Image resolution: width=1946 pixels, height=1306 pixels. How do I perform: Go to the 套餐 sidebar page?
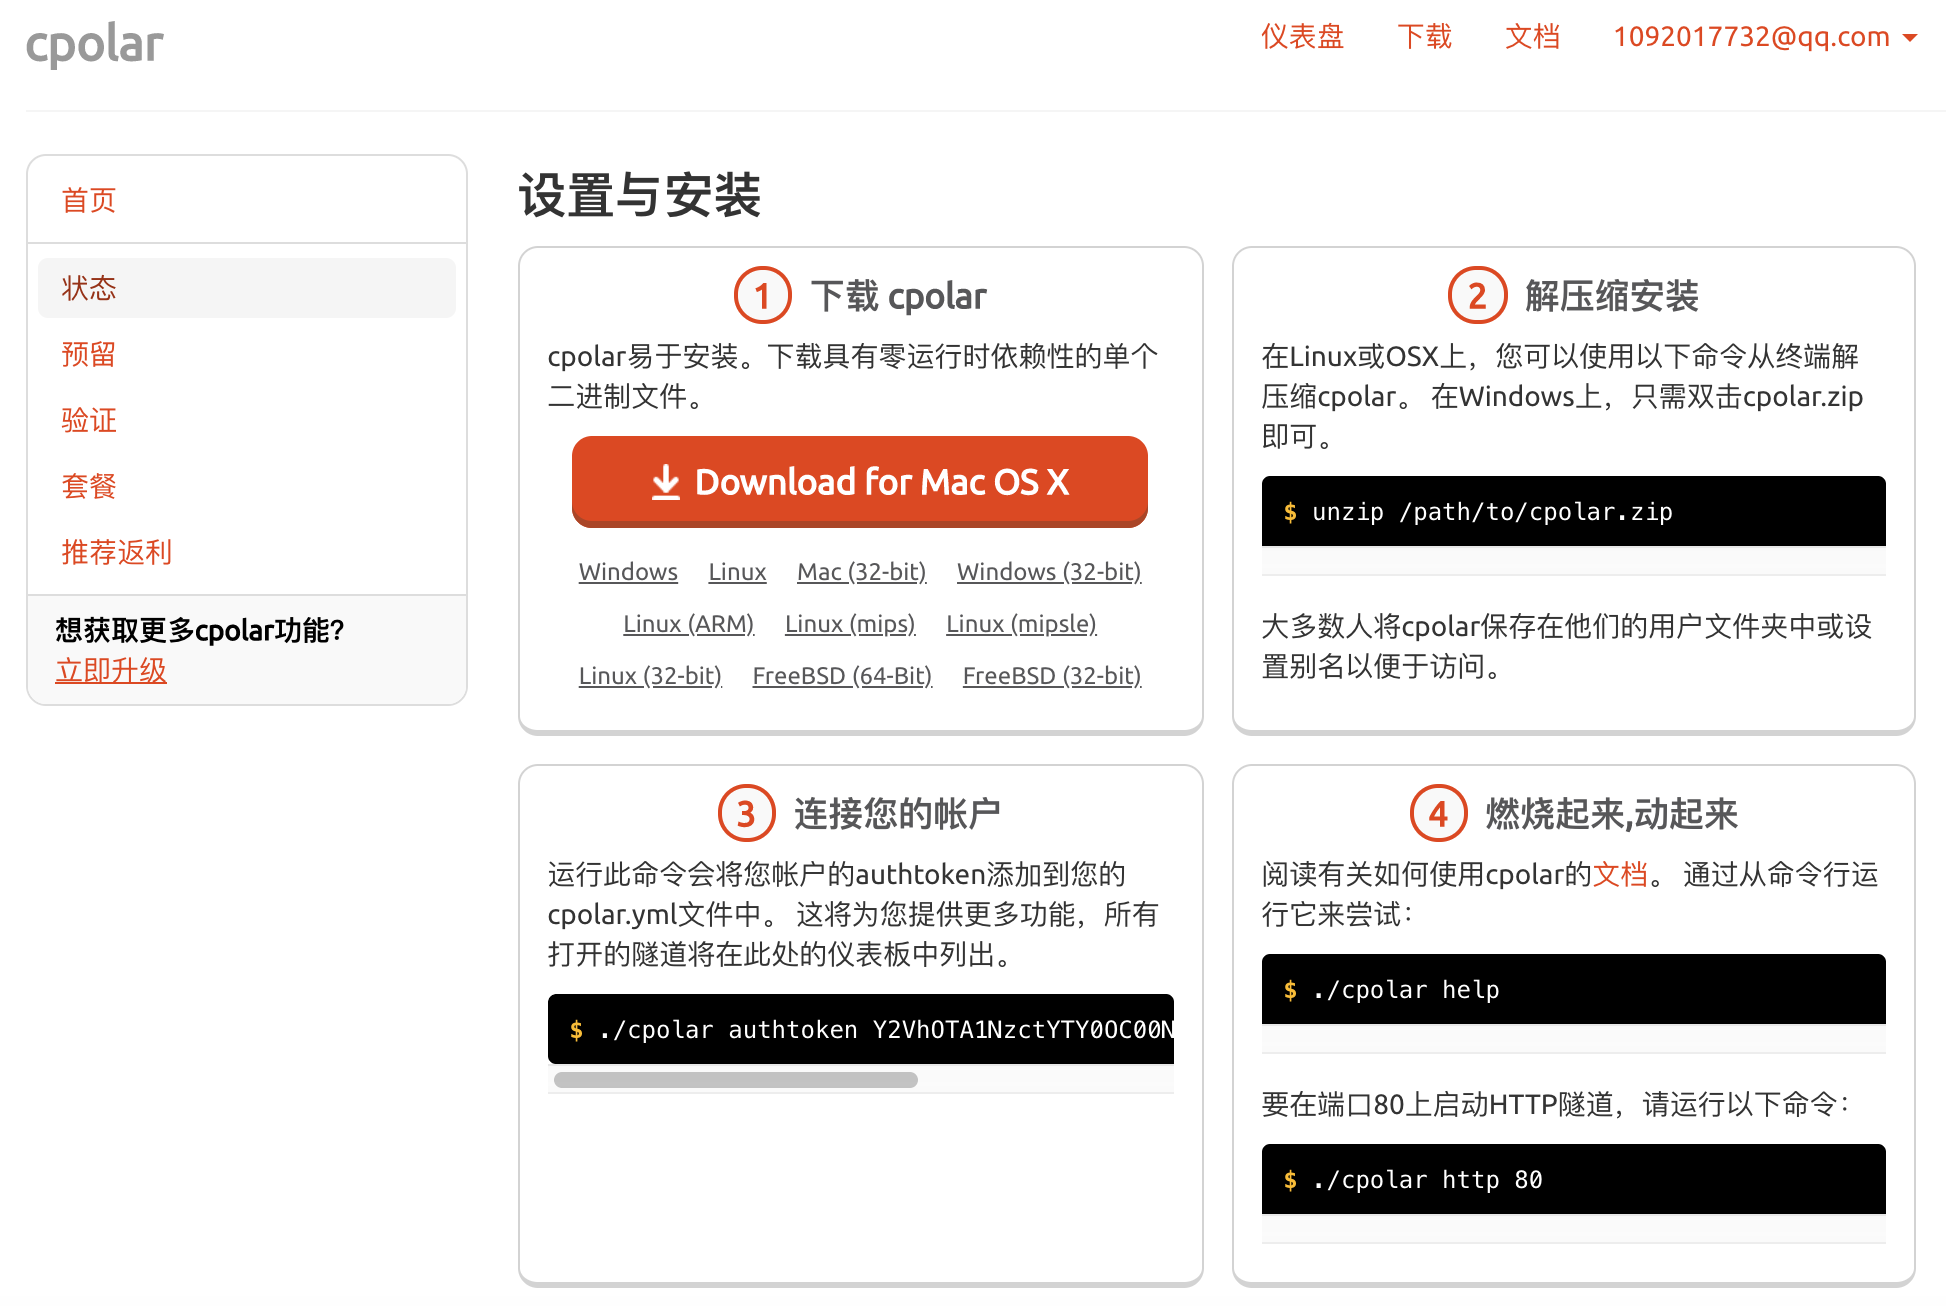coord(89,486)
